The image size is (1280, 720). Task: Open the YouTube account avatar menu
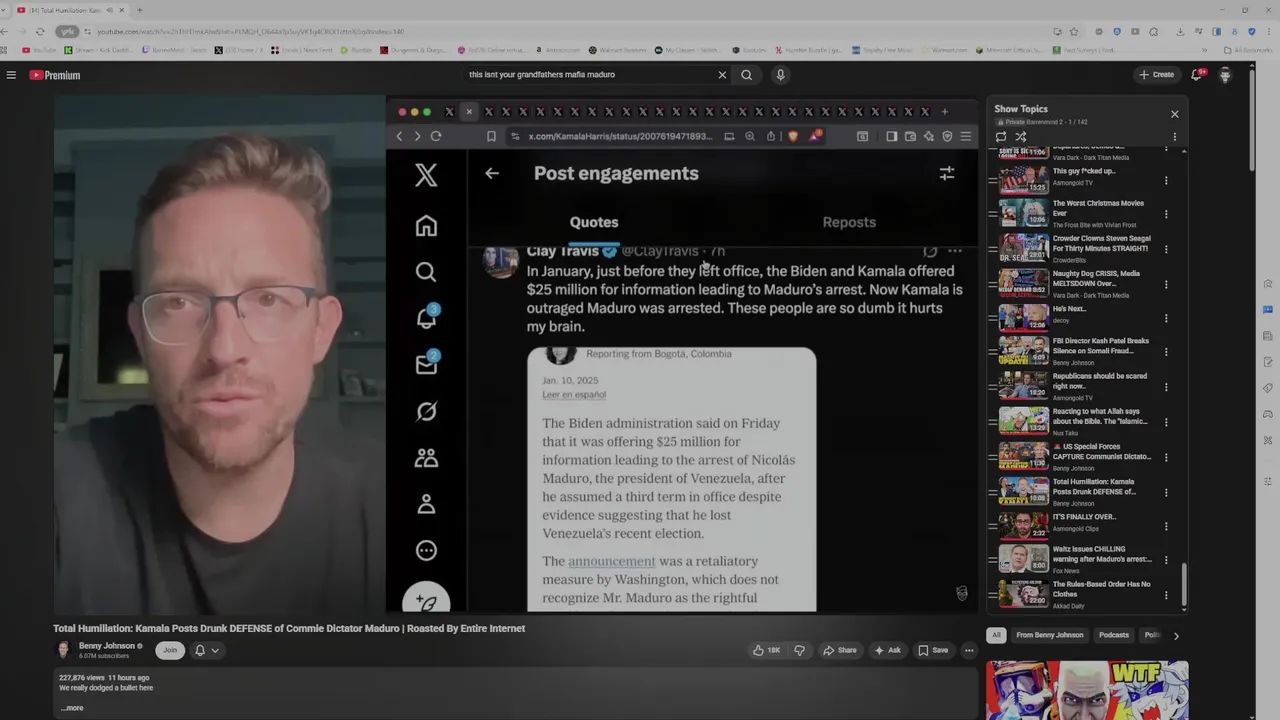1225,75
